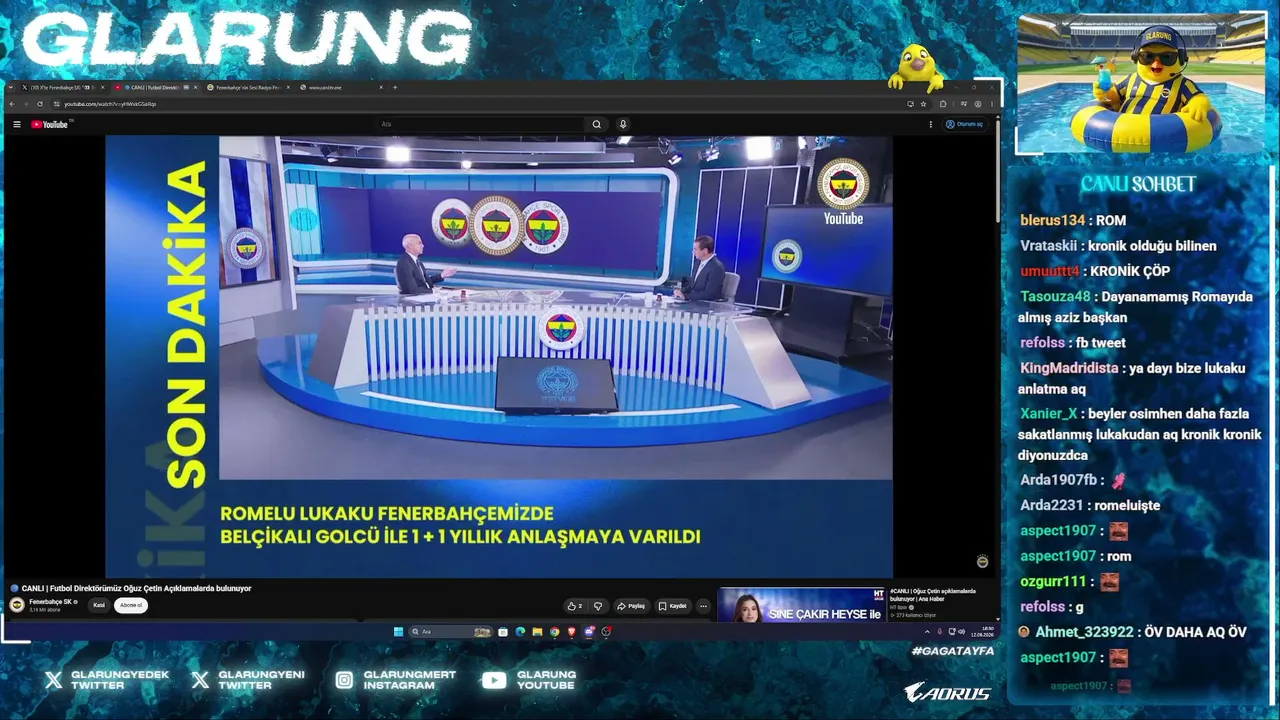Click the Abone ol subscribe button

click(x=131, y=605)
